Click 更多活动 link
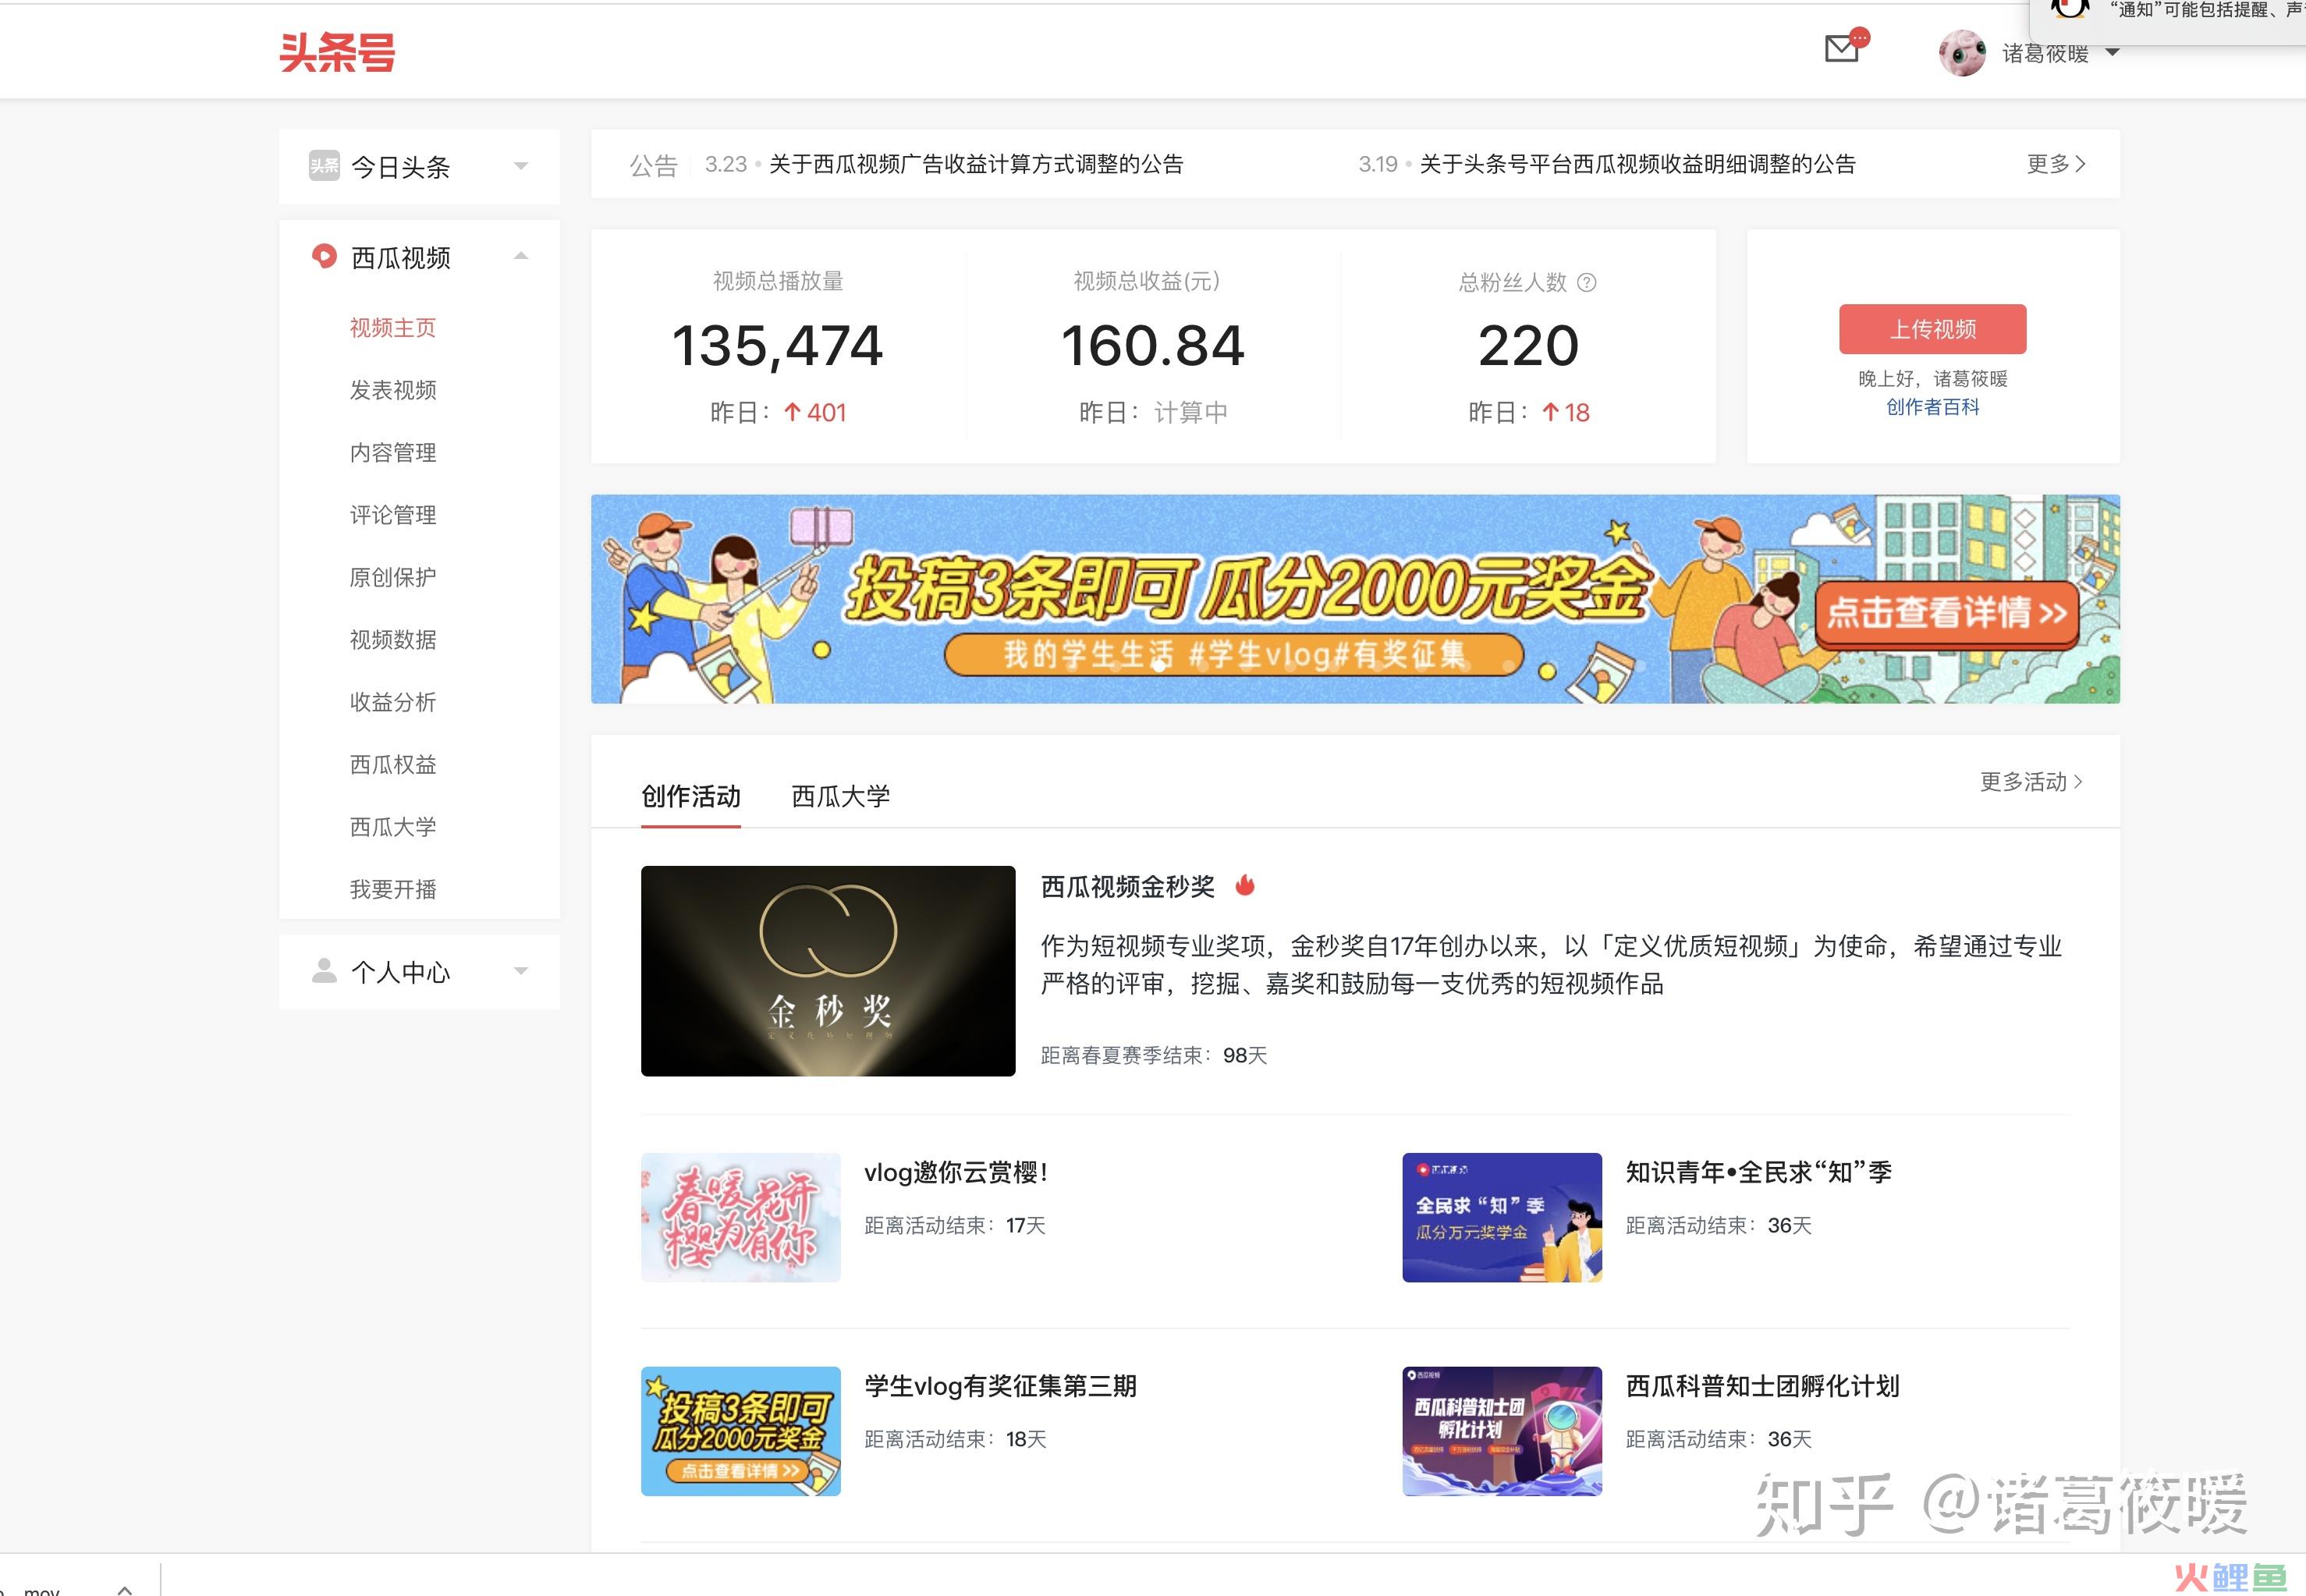Image resolution: width=2306 pixels, height=1596 pixels. tap(2031, 782)
